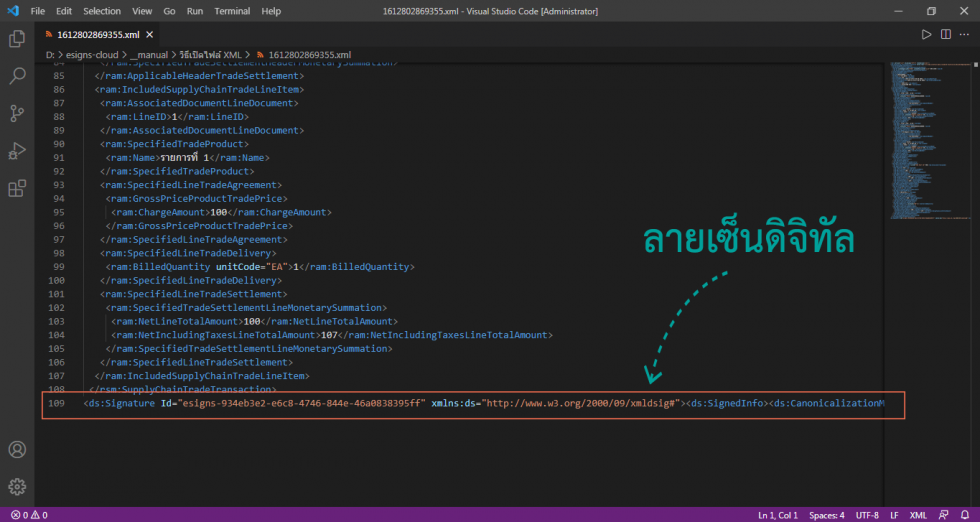Change language mode XML in status bar

click(918, 515)
